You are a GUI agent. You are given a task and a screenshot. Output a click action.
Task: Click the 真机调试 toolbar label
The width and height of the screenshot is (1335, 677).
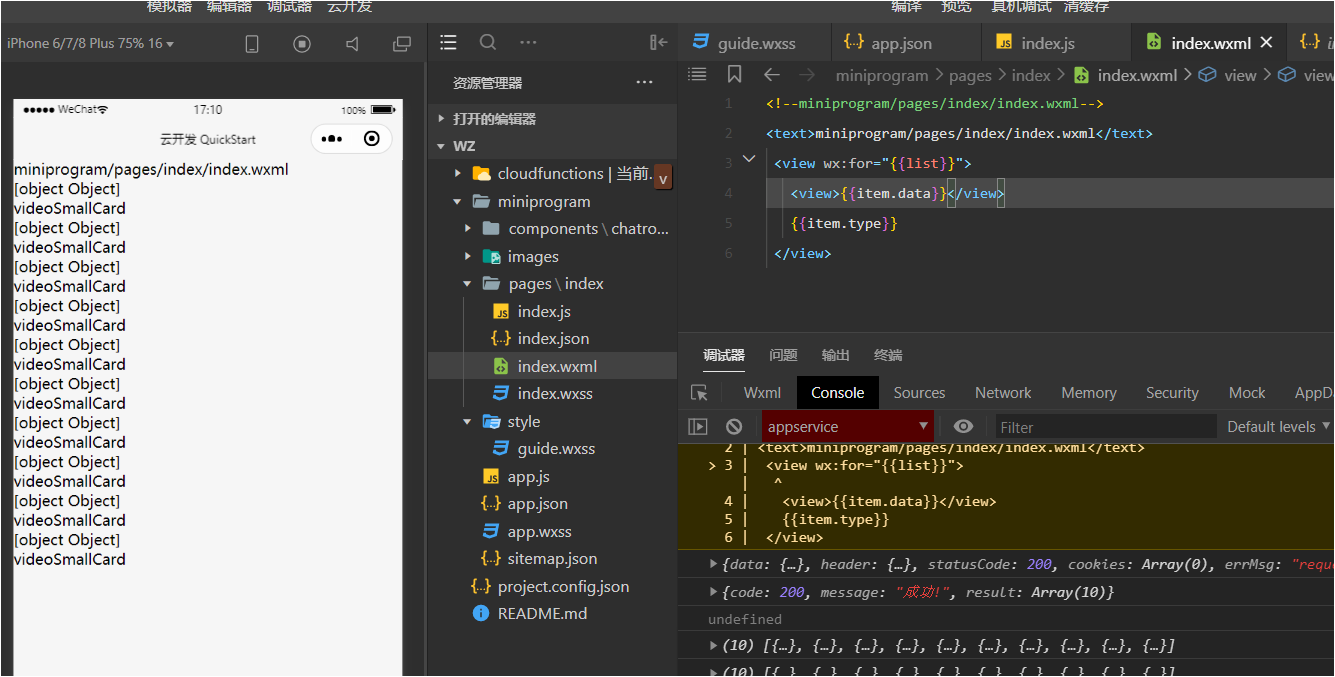1021,6
